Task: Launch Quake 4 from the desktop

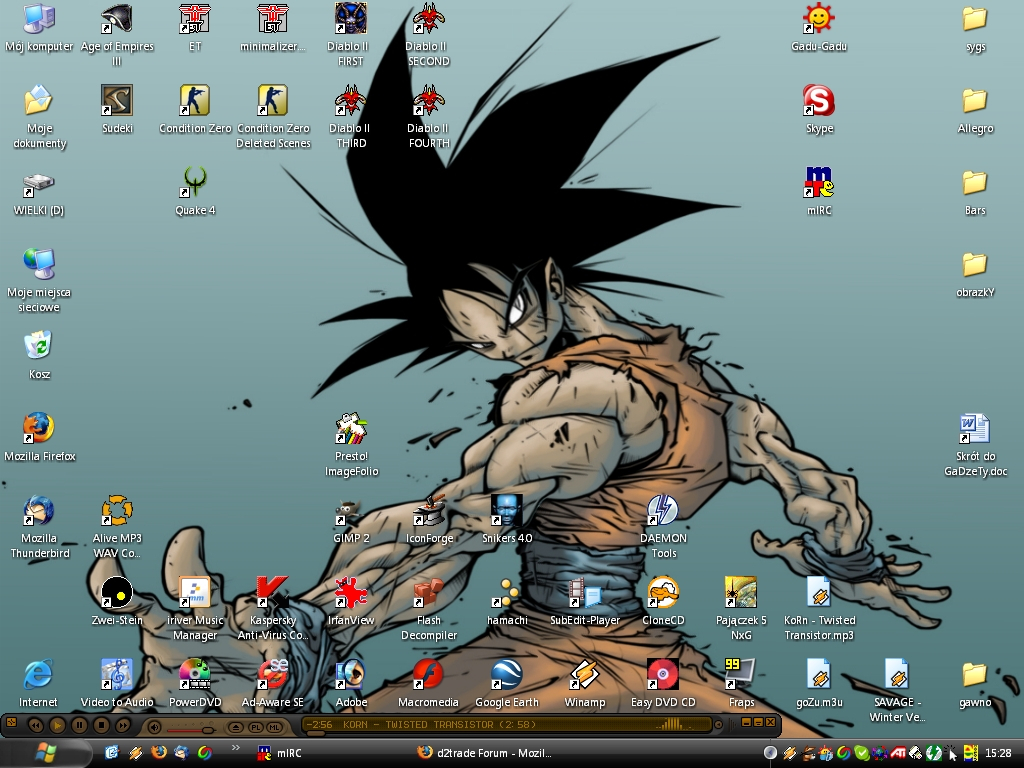Action: 195,183
